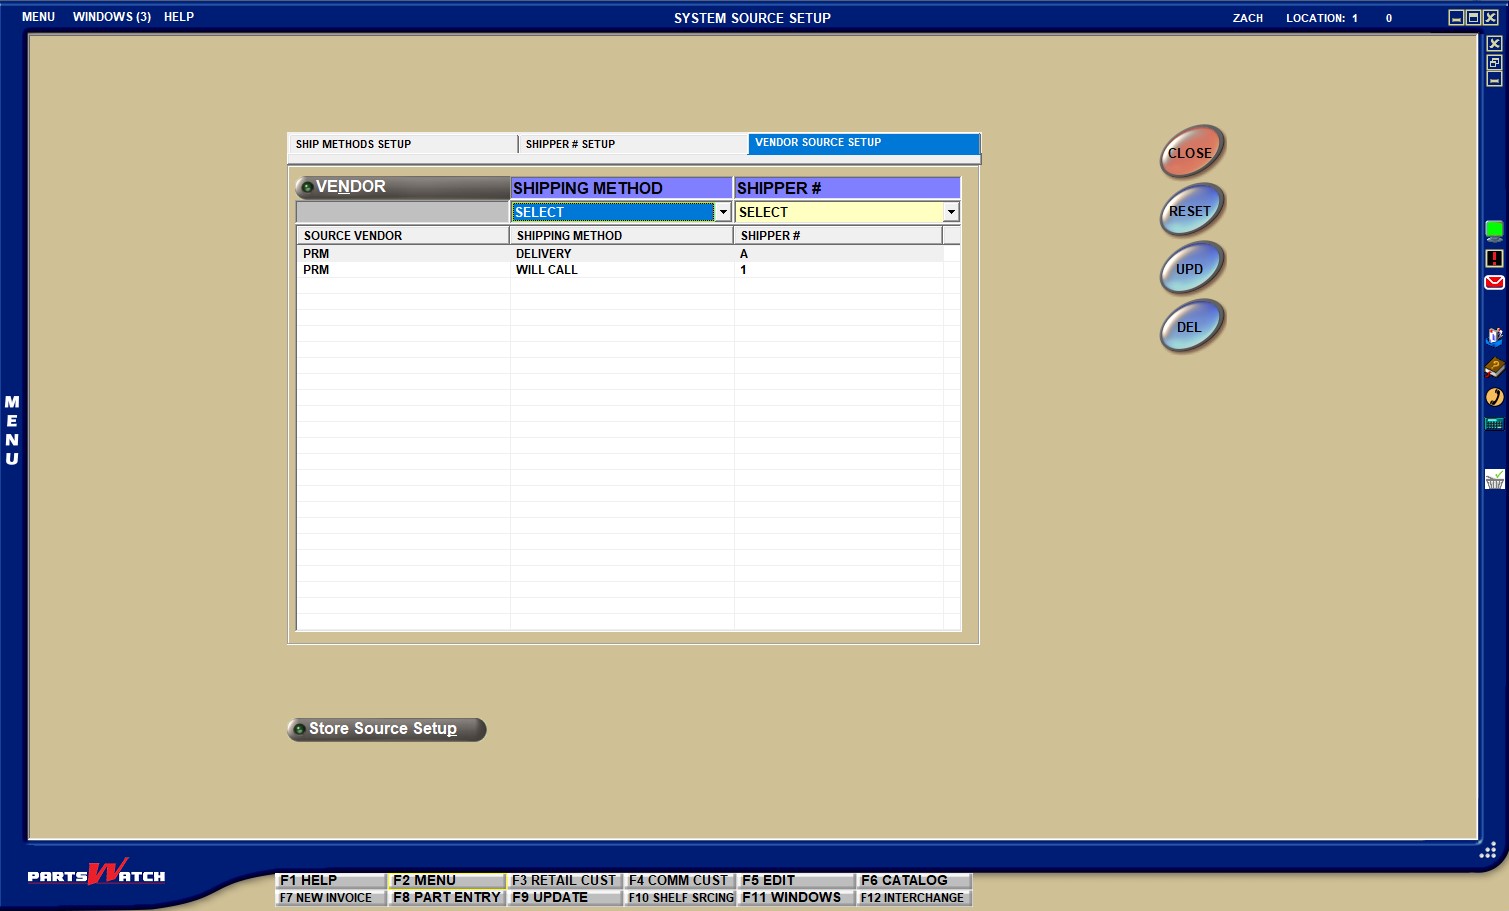
Task: Click the blue desk organizer icon
Action: [1494, 336]
